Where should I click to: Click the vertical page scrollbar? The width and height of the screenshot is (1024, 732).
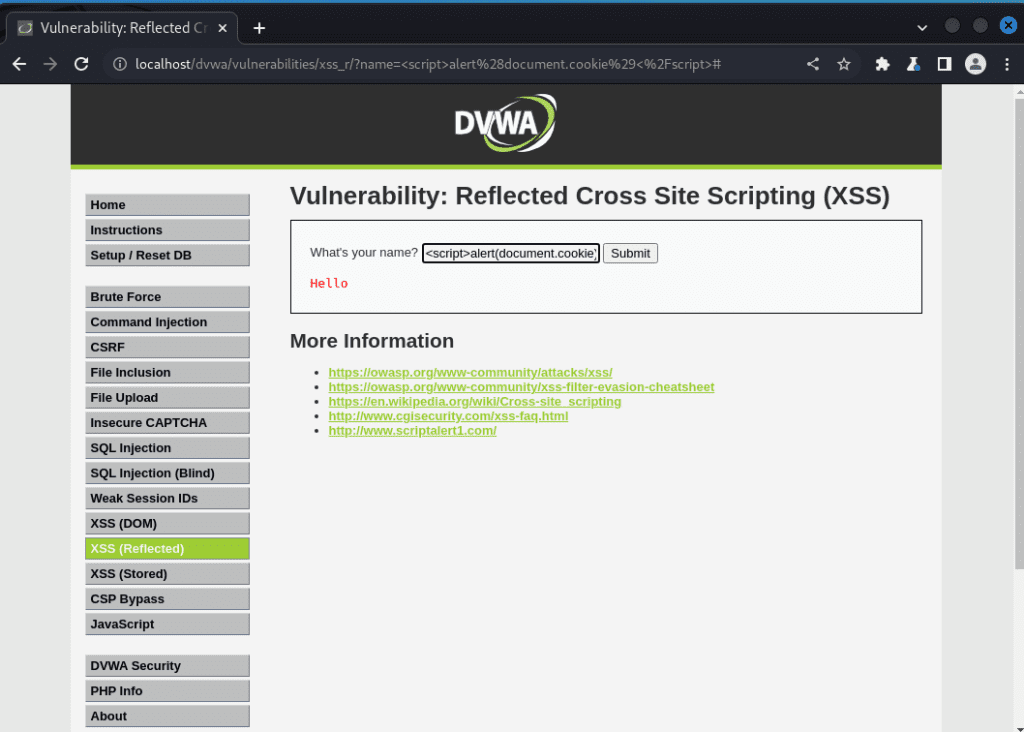tap(1019, 326)
